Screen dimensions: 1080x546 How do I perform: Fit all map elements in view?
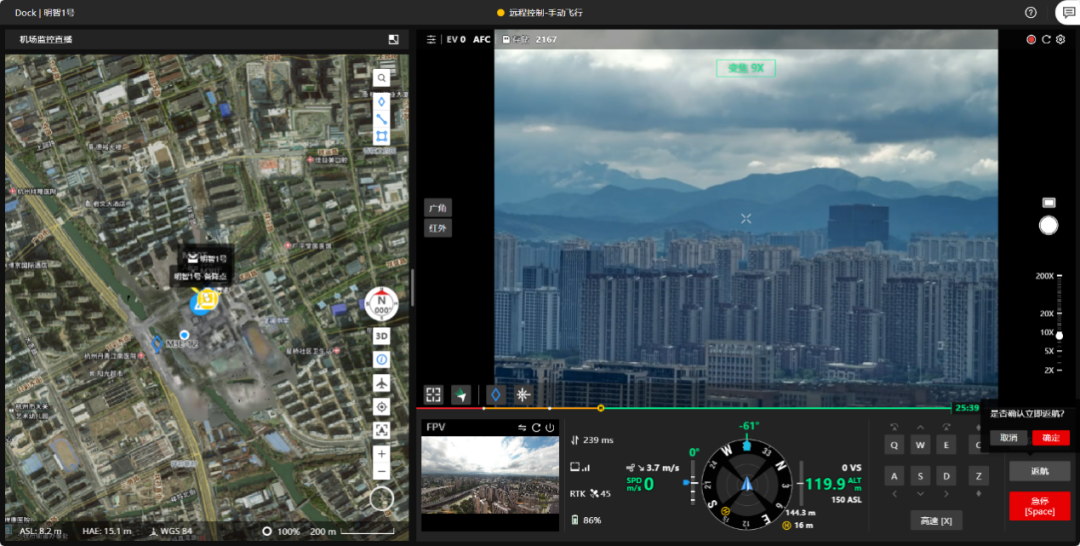tap(382, 430)
